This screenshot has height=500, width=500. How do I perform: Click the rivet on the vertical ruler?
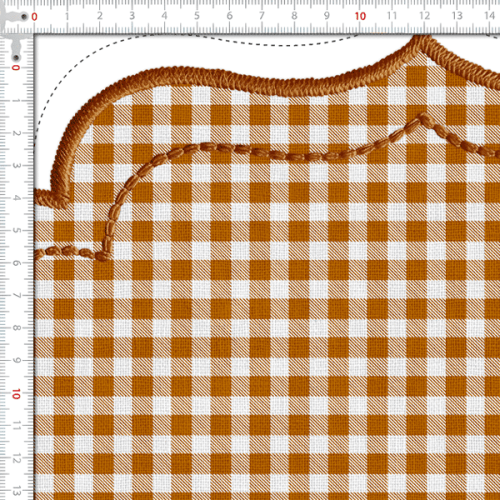[x=16, y=58]
